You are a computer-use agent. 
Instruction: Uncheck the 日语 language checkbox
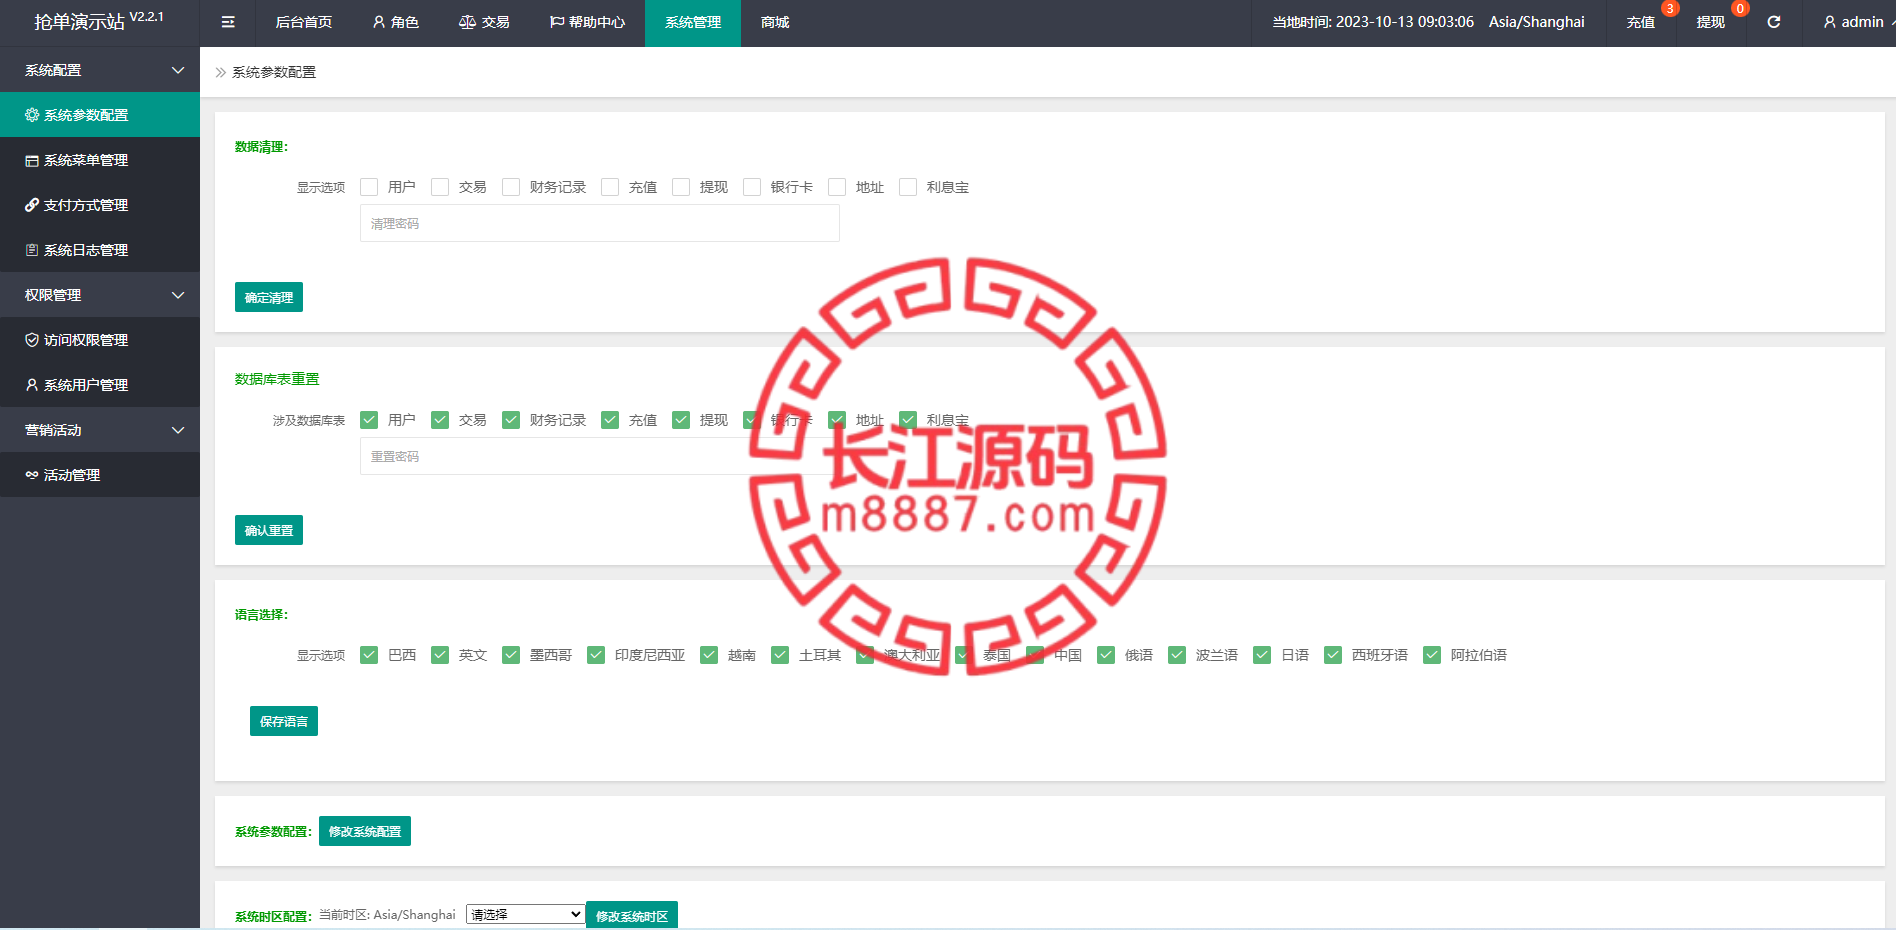[1262, 655]
